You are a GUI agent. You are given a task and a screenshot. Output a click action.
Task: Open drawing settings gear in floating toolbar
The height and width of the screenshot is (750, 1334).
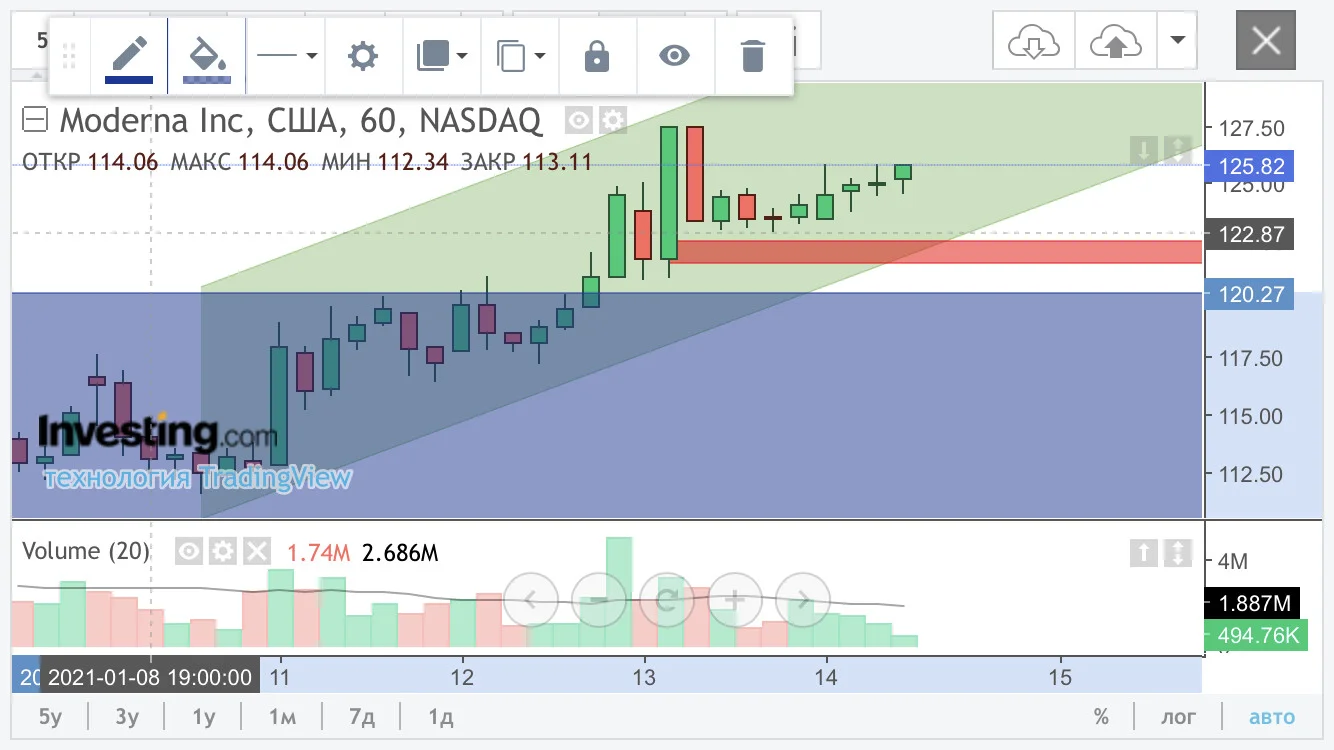362,56
